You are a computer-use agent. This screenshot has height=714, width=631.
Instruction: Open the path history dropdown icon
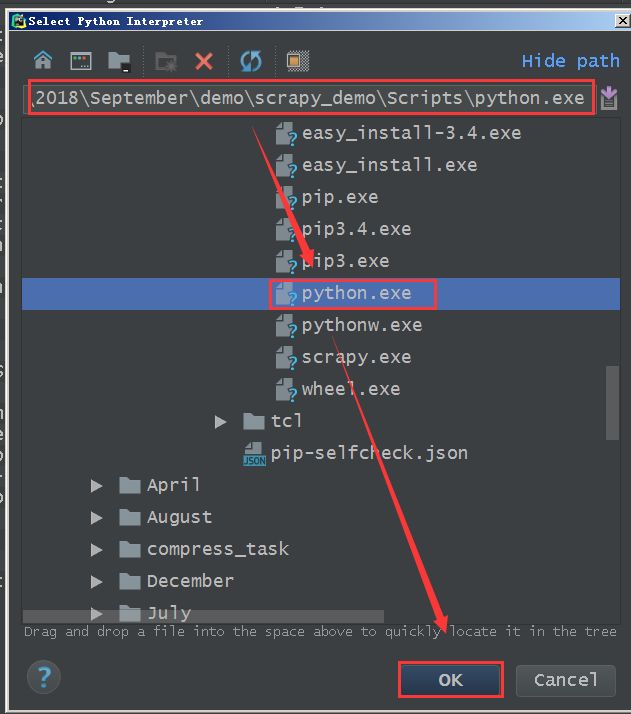[x=609, y=98]
